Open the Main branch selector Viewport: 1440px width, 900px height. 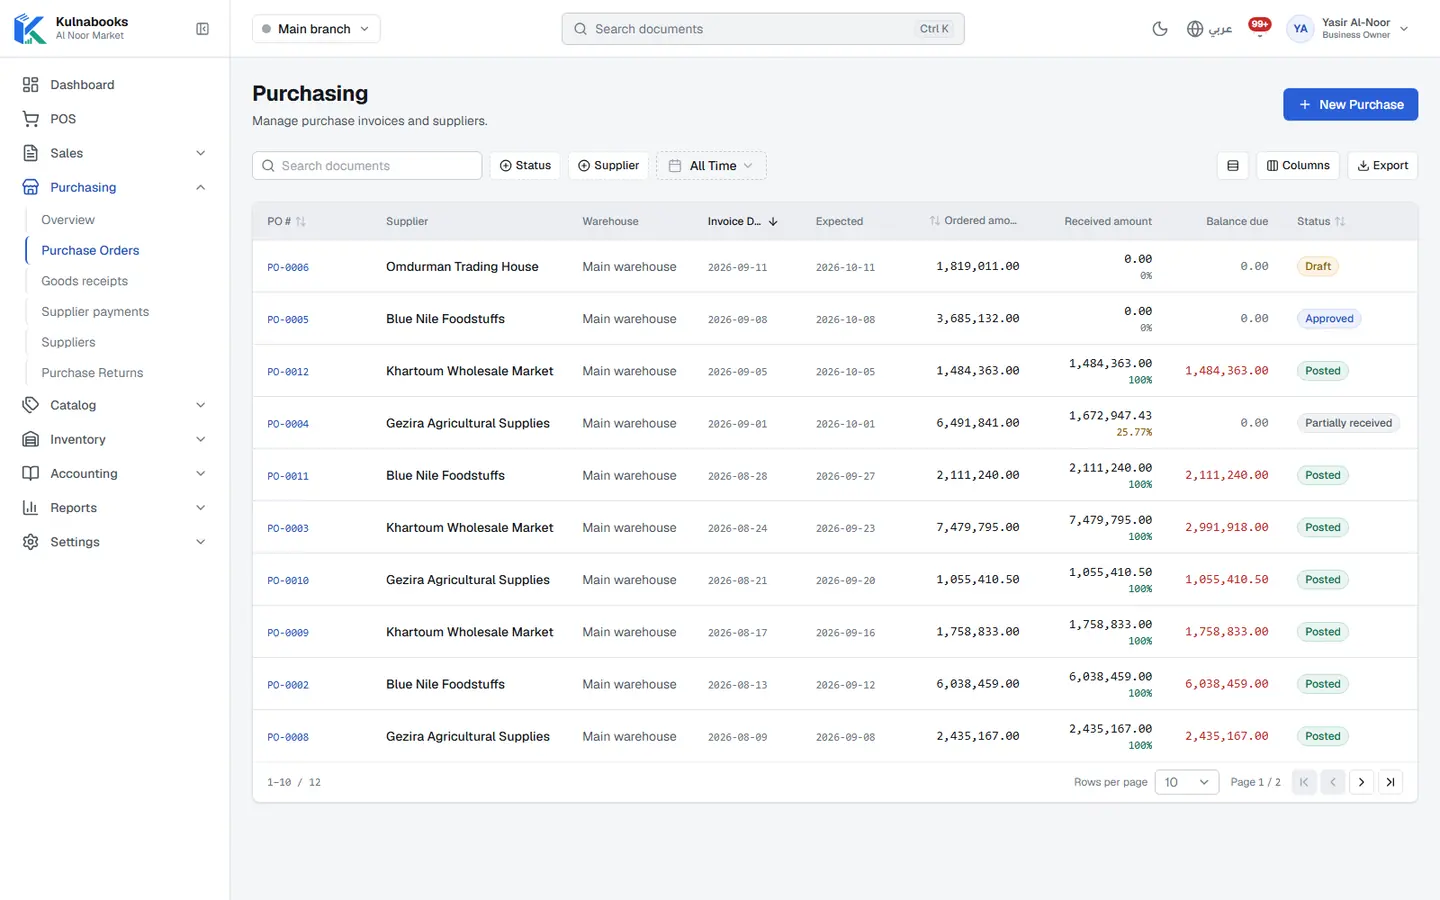[316, 29]
